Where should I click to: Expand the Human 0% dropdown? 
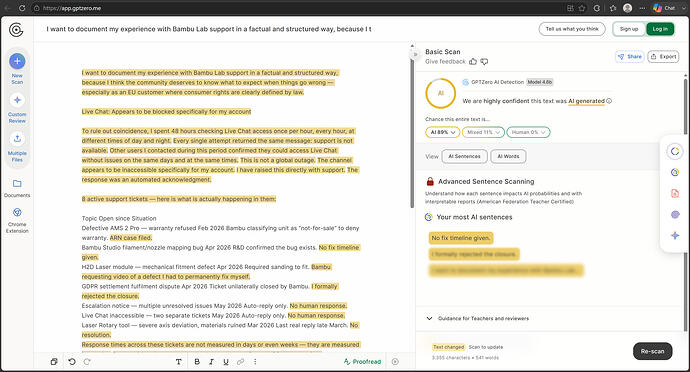click(529, 132)
